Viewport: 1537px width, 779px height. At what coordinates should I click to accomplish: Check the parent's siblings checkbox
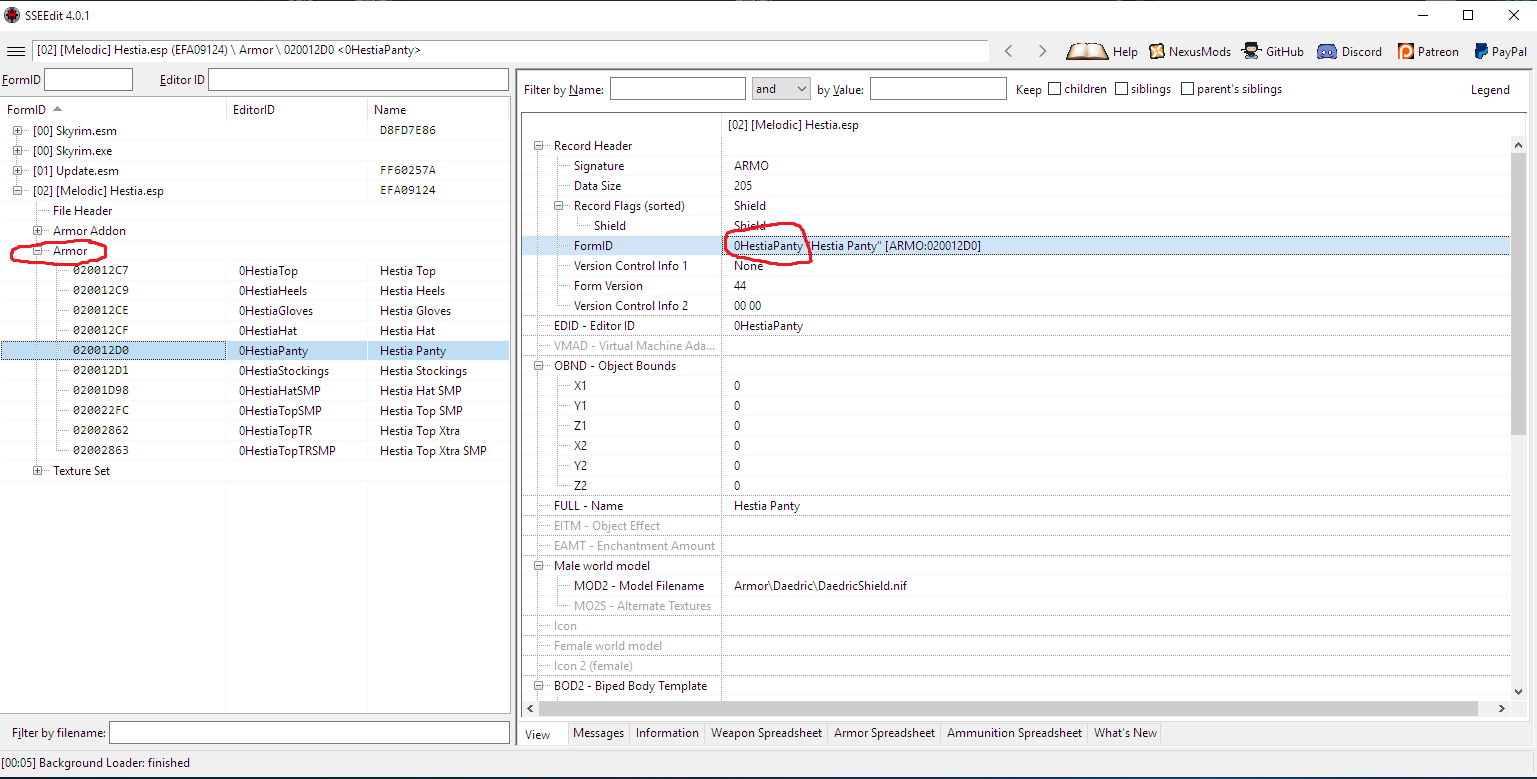coord(1187,89)
